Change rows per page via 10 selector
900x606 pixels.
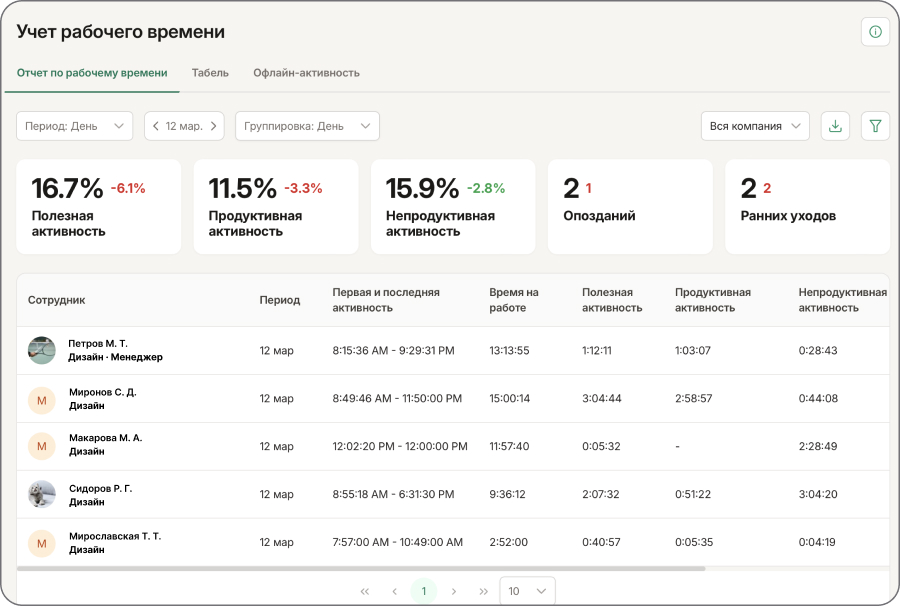click(527, 591)
